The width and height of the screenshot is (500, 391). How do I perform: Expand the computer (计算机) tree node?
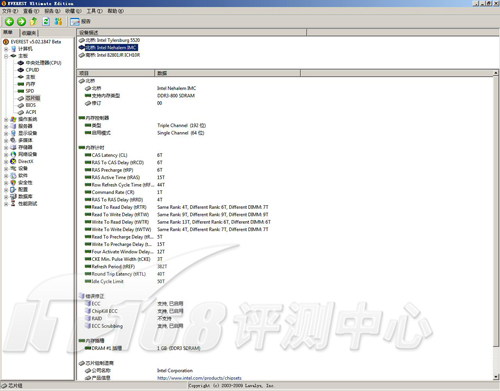[6, 49]
